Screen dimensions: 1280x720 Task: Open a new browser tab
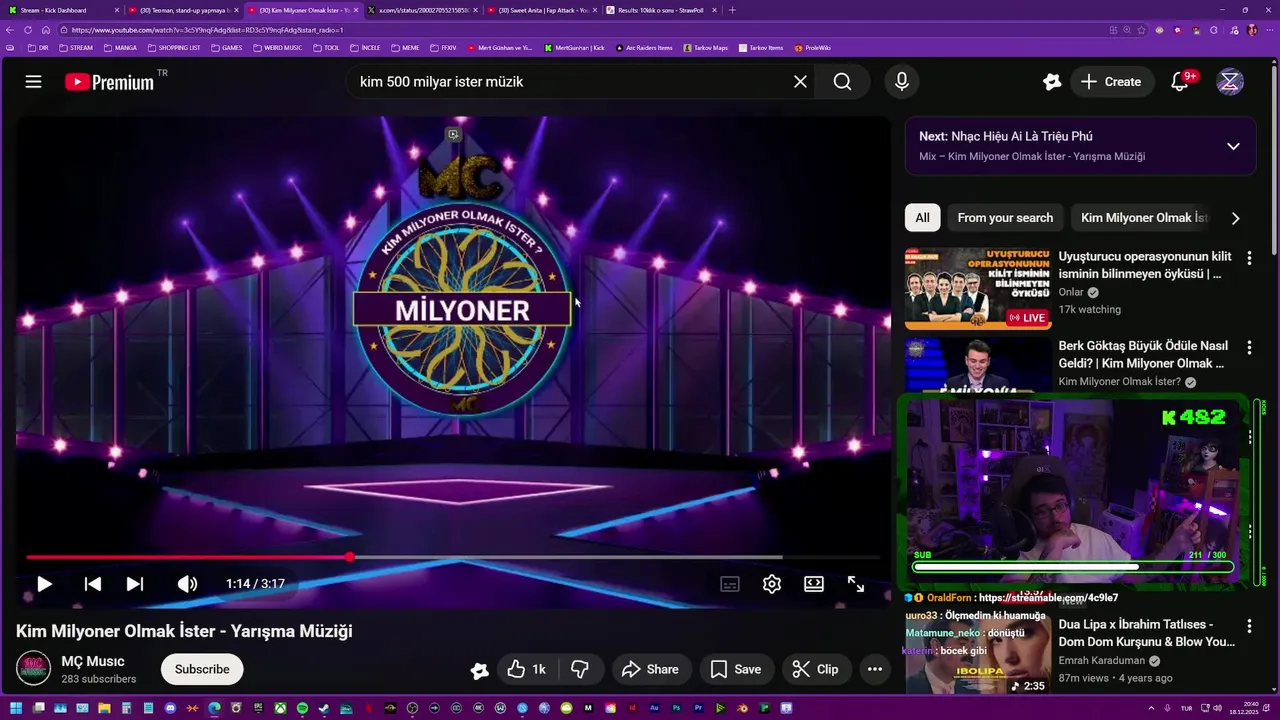click(x=732, y=10)
